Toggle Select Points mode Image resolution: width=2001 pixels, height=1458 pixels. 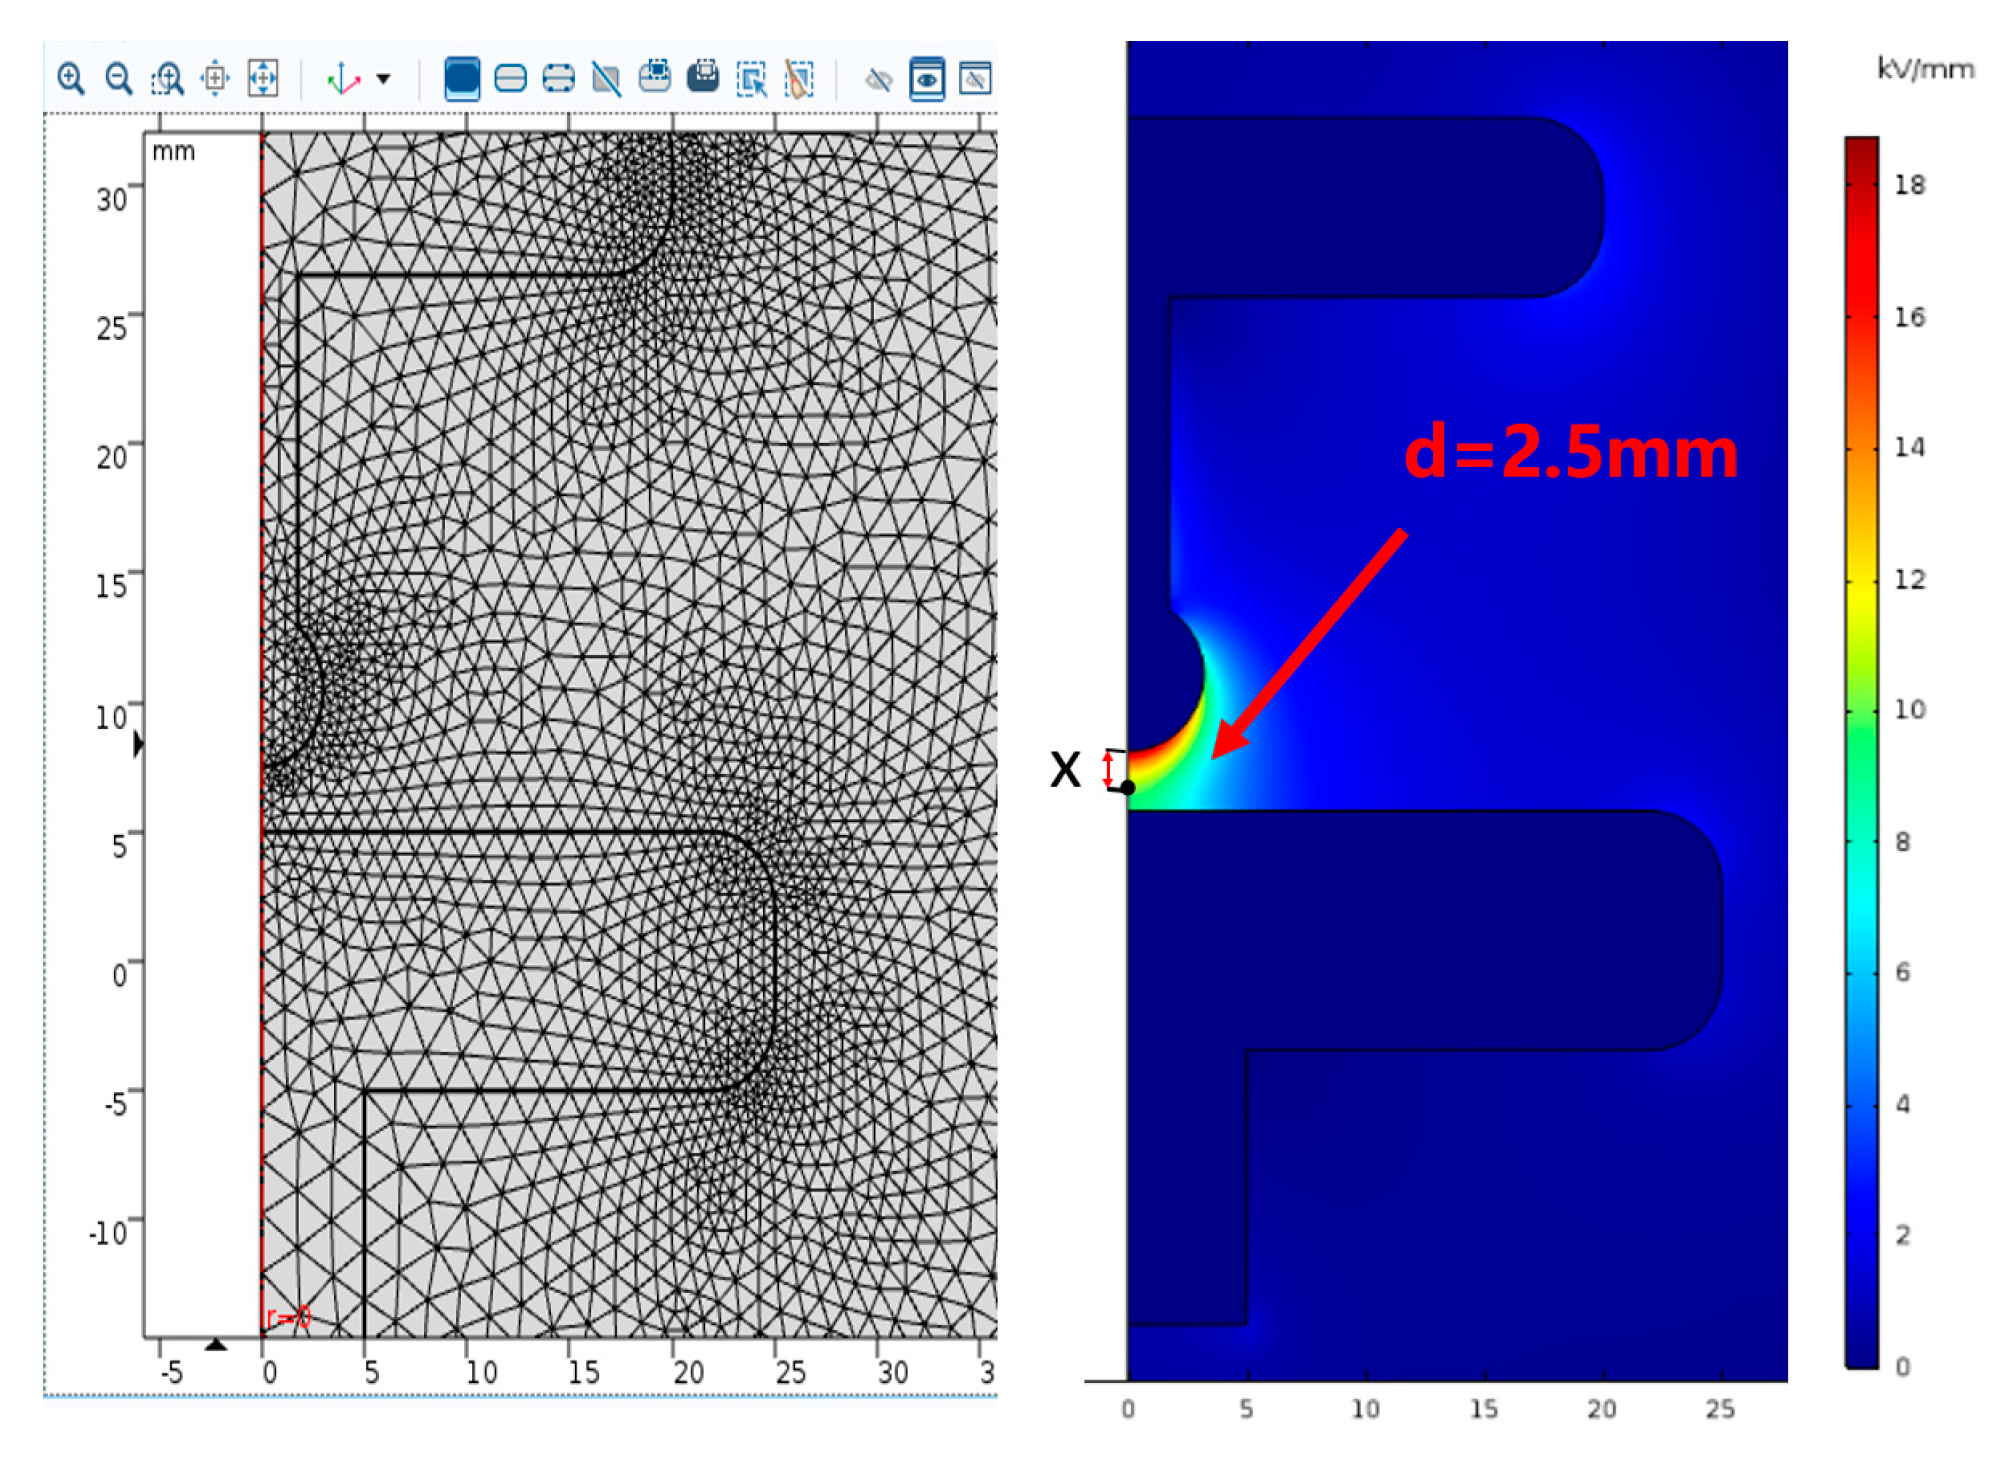[558, 78]
